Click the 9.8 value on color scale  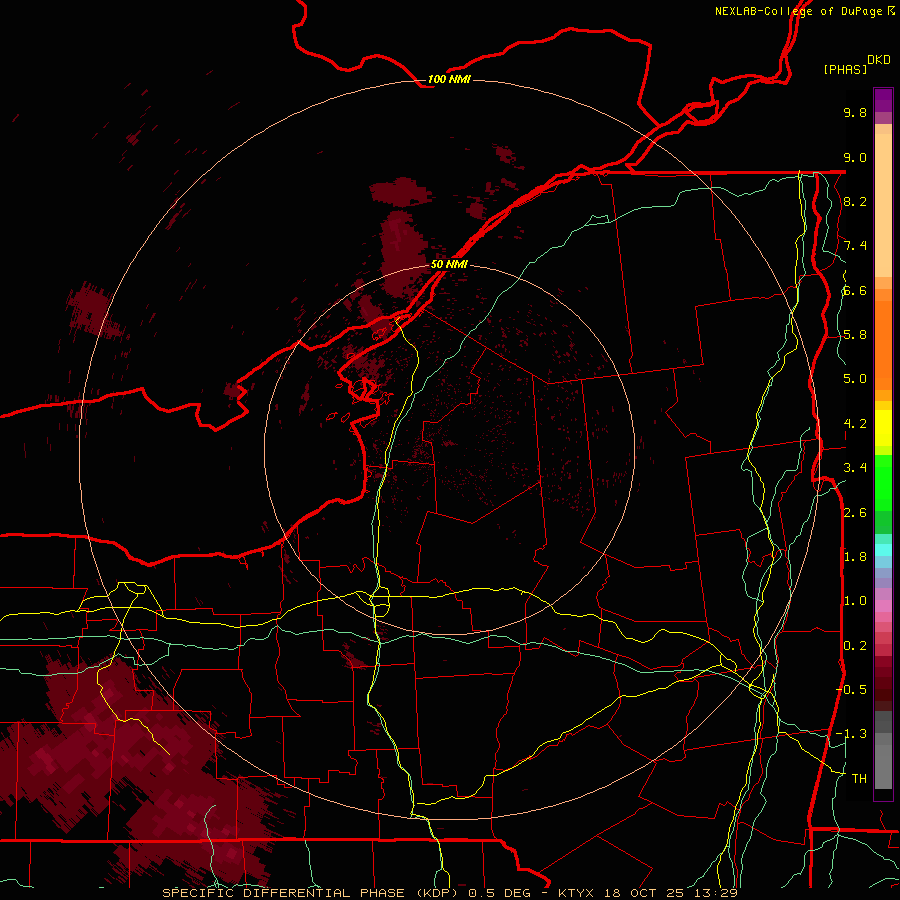tap(855, 112)
